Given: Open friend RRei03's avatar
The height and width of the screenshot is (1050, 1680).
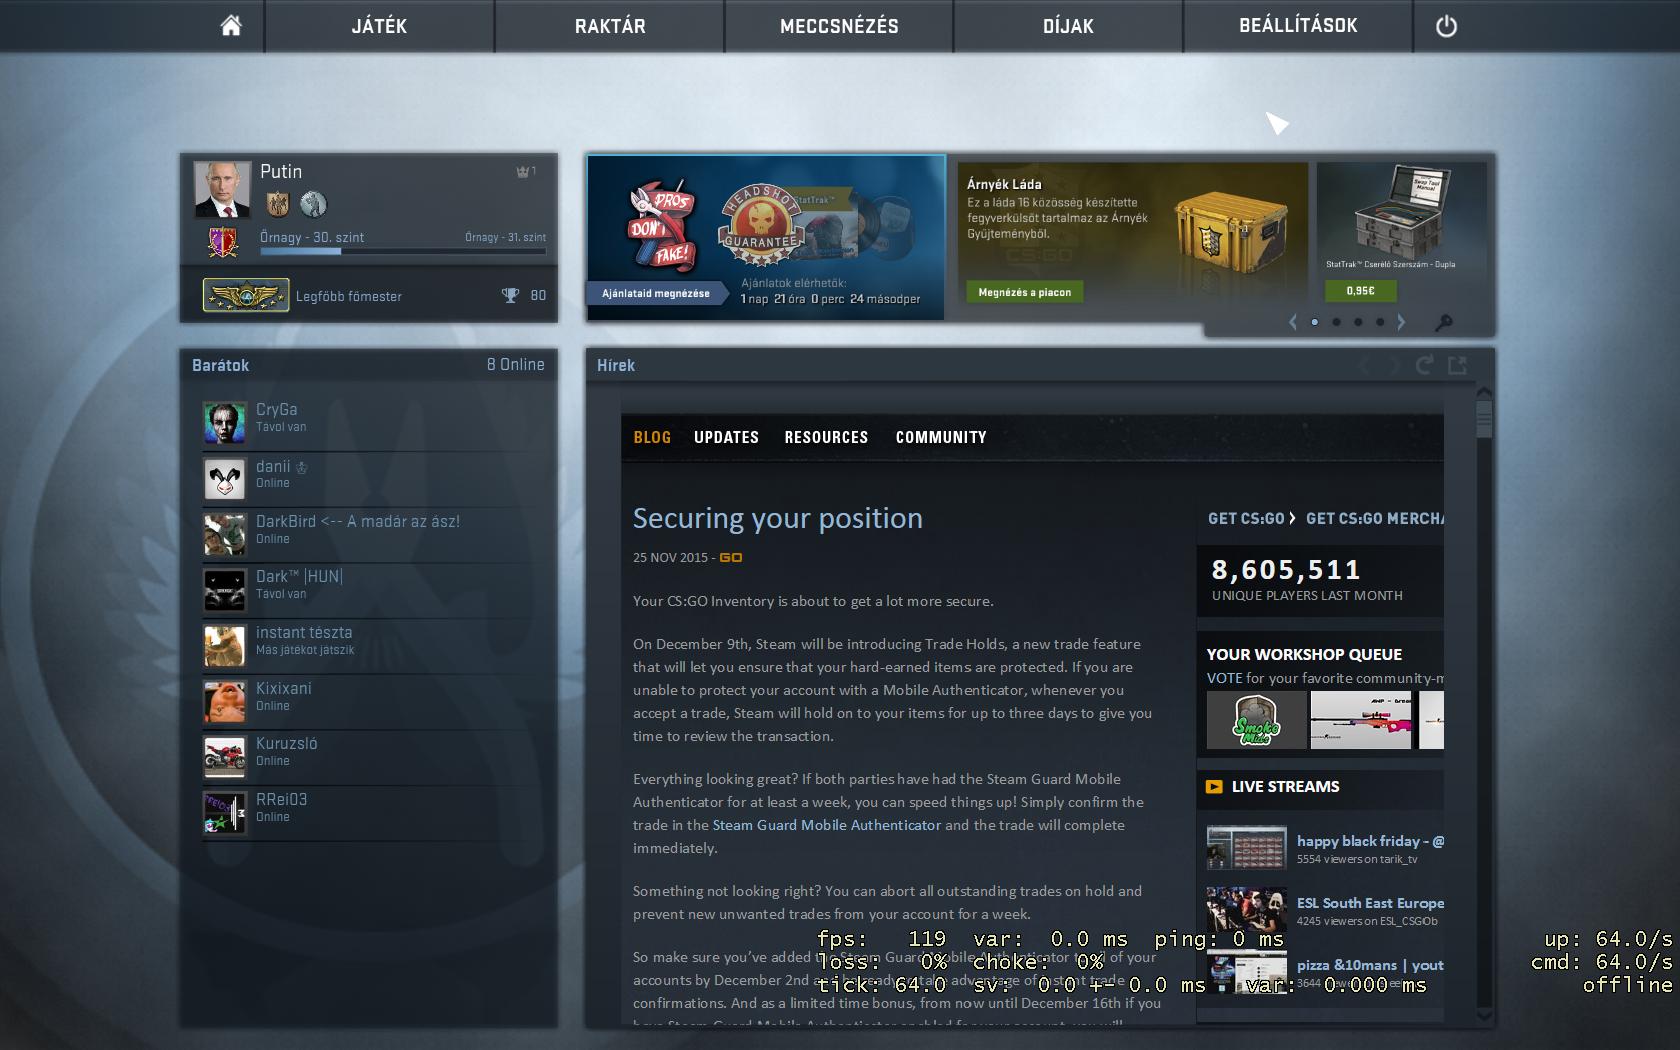Looking at the screenshot, I should tap(224, 813).
